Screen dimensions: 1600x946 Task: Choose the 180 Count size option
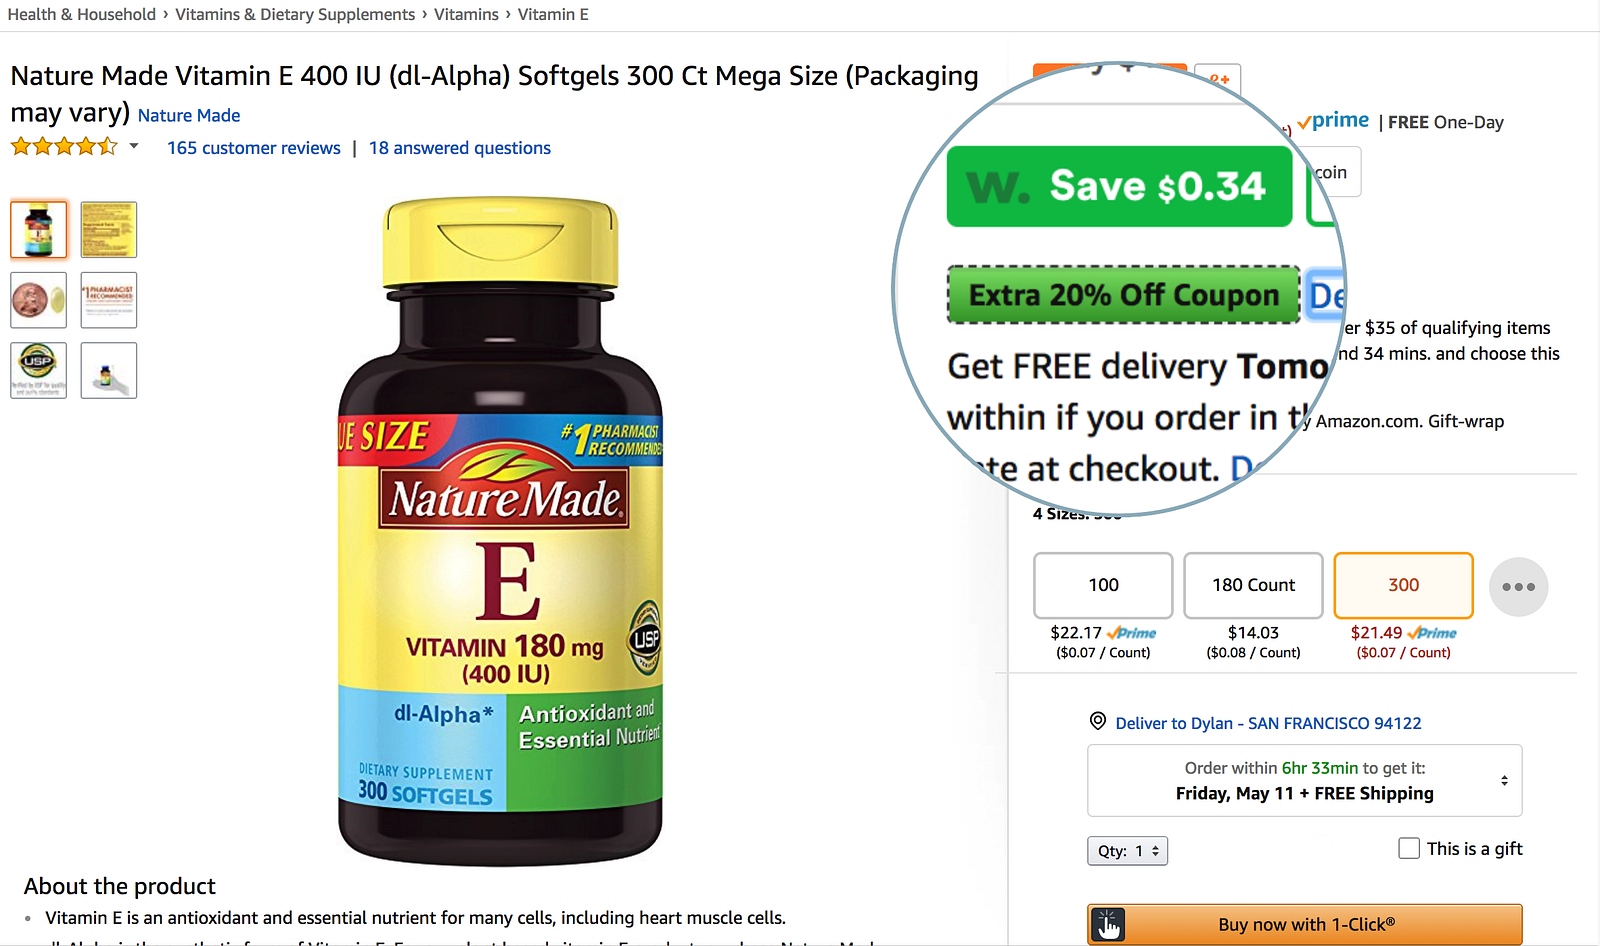point(1253,586)
